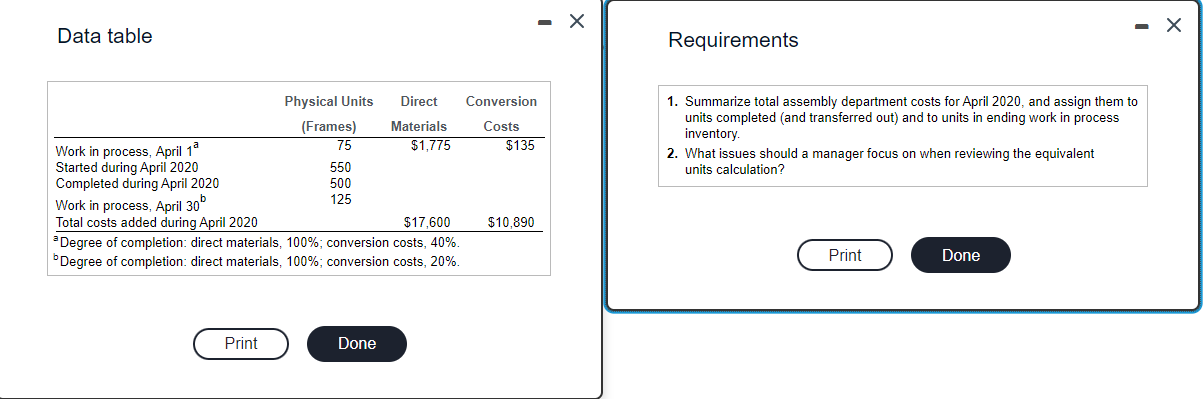Select the $135 conversion costs value
Image resolution: width=1204 pixels, height=399 pixels.
[x=520, y=146]
